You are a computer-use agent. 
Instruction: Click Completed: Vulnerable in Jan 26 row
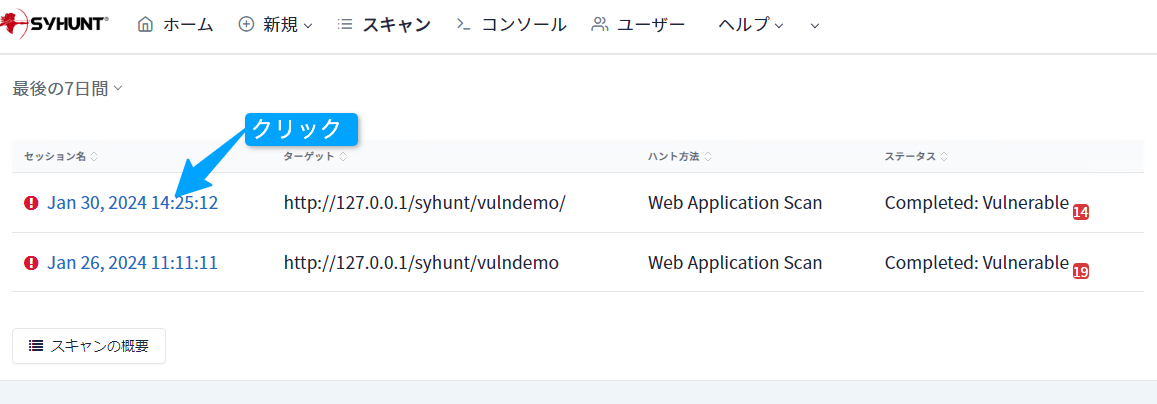[x=976, y=262]
